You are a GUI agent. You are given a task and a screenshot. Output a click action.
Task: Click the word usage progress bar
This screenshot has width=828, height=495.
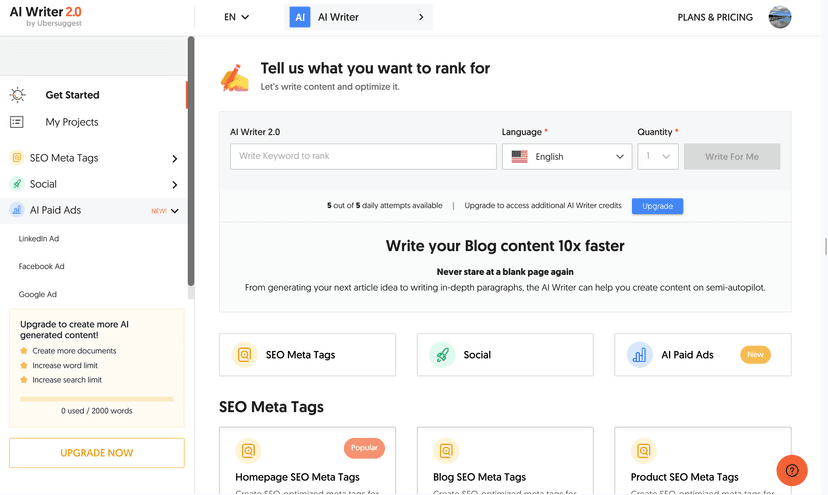point(97,399)
